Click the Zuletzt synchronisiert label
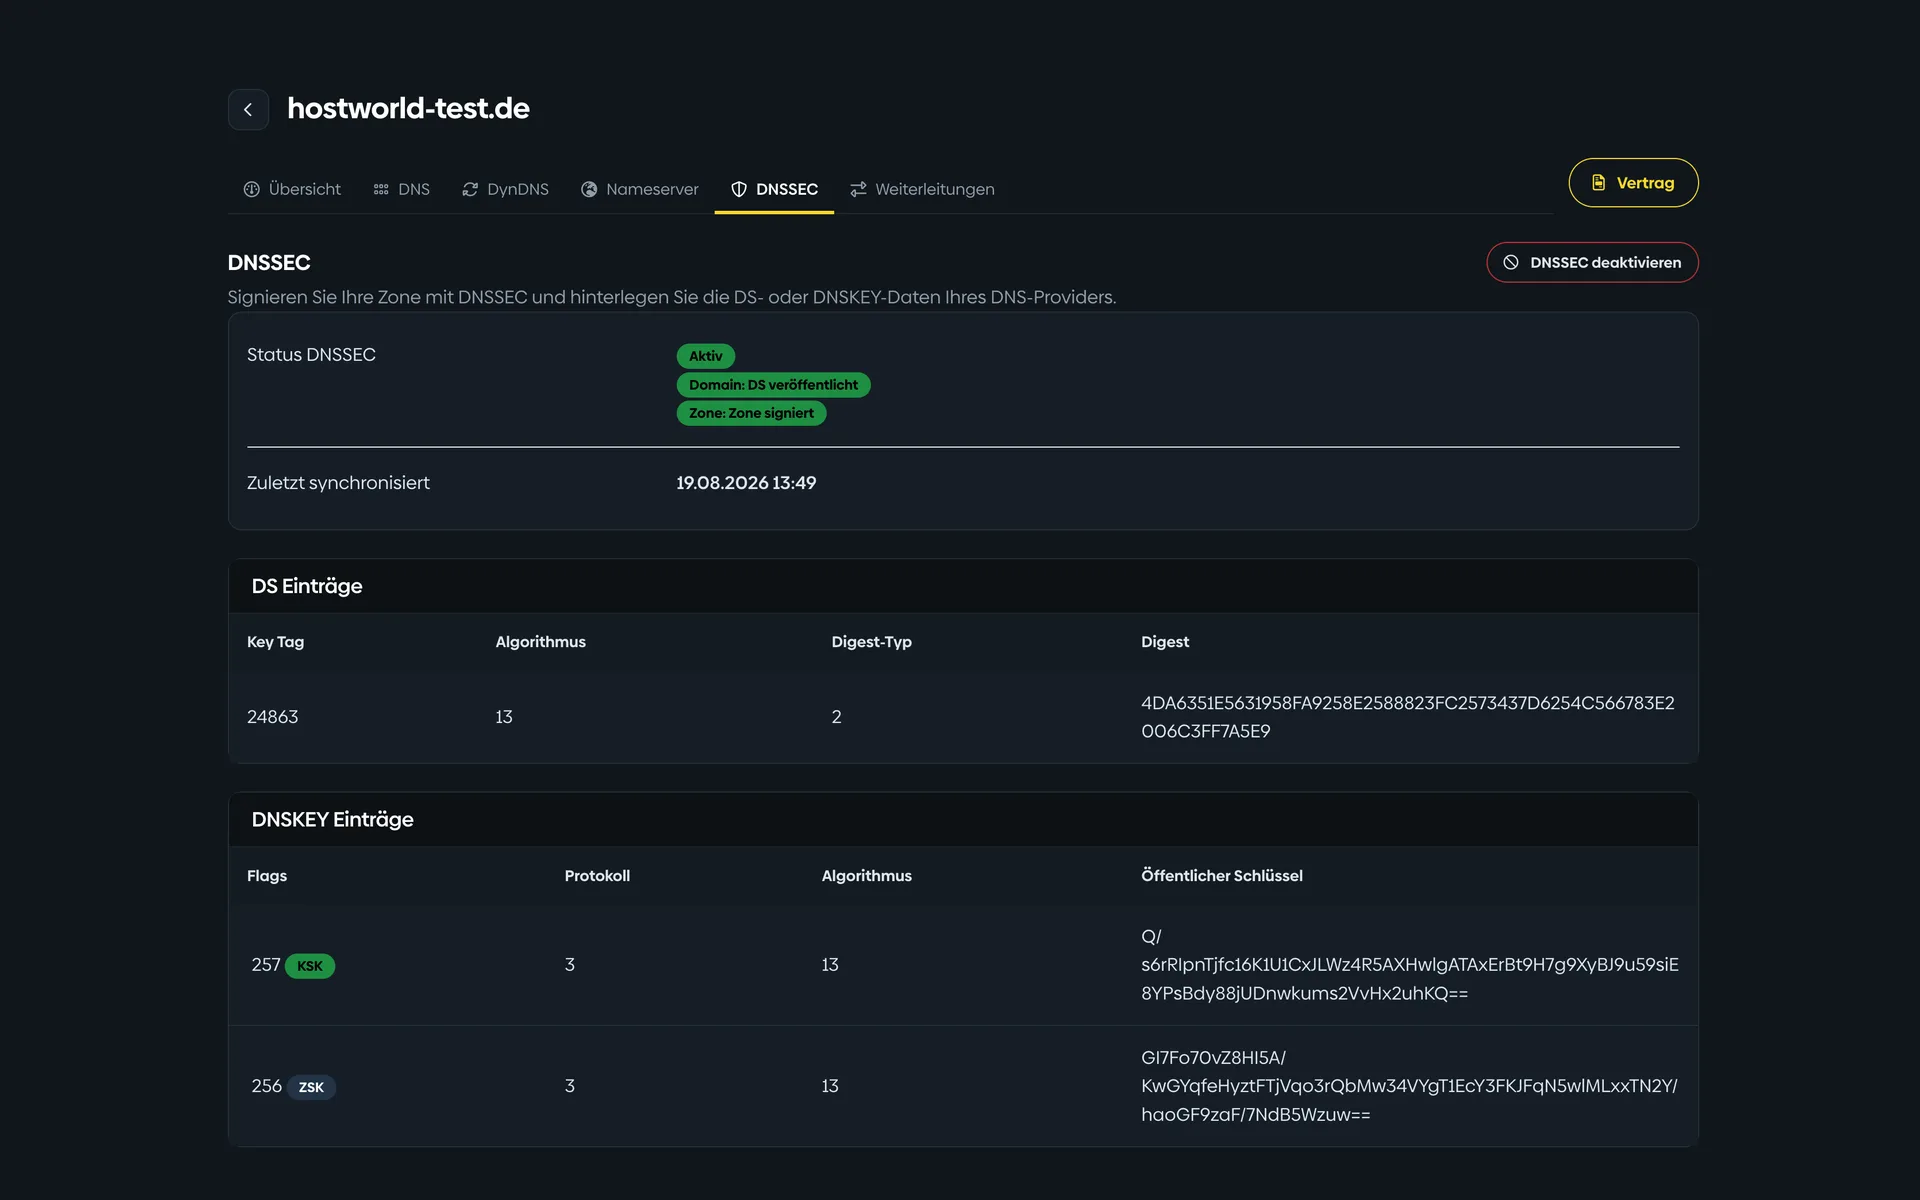The height and width of the screenshot is (1200, 1920). point(338,483)
